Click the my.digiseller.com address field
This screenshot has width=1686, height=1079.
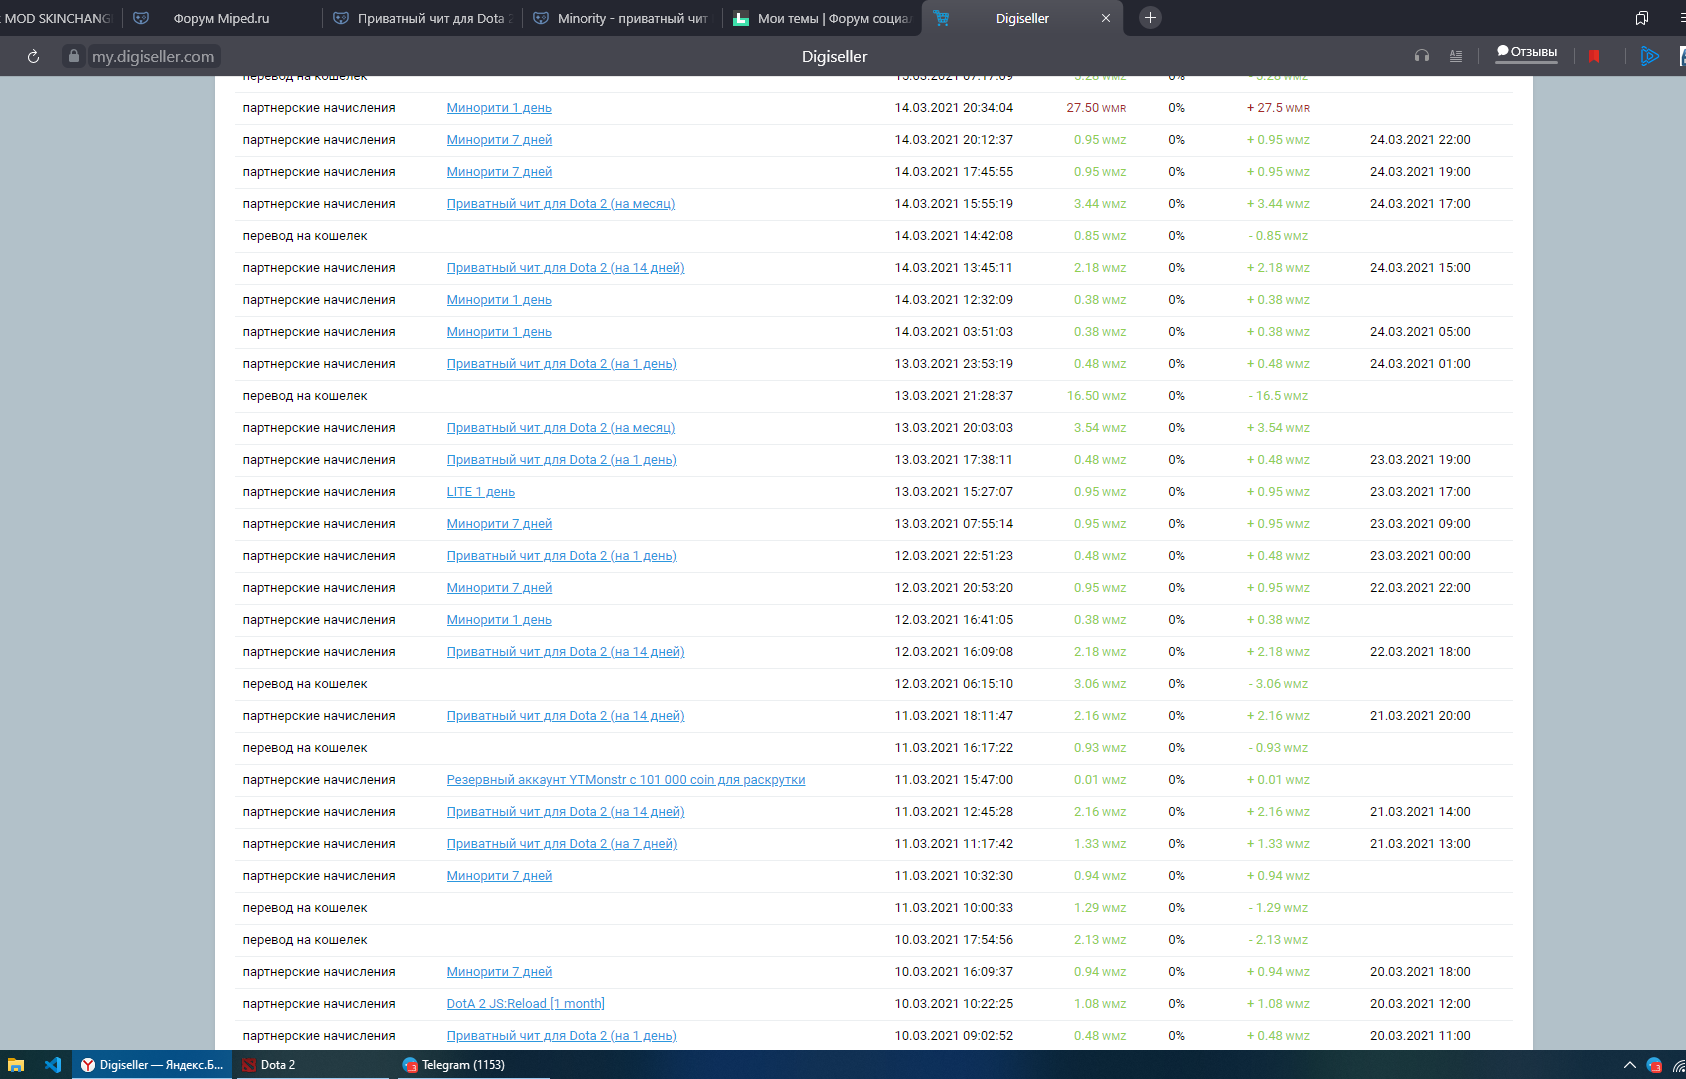153,57
